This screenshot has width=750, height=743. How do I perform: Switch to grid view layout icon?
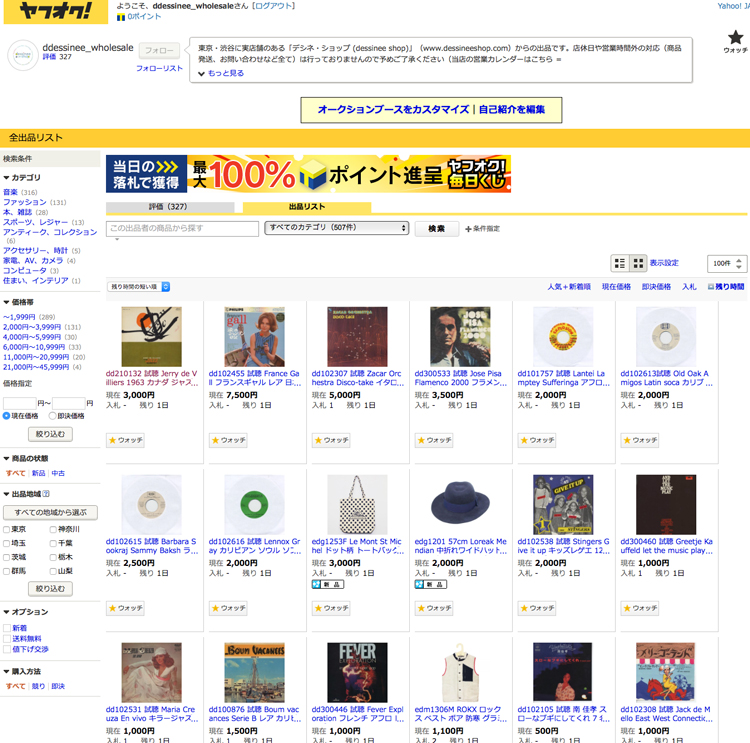pos(638,263)
